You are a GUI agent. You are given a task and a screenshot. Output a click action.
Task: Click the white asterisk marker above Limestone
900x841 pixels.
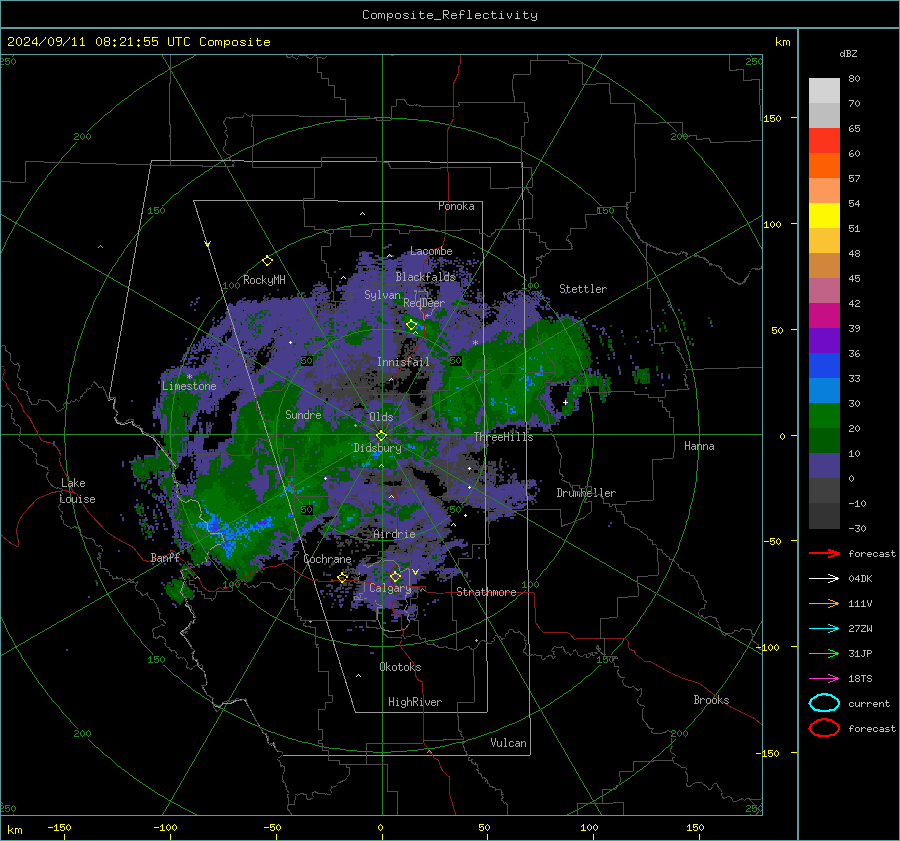[189, 377]
